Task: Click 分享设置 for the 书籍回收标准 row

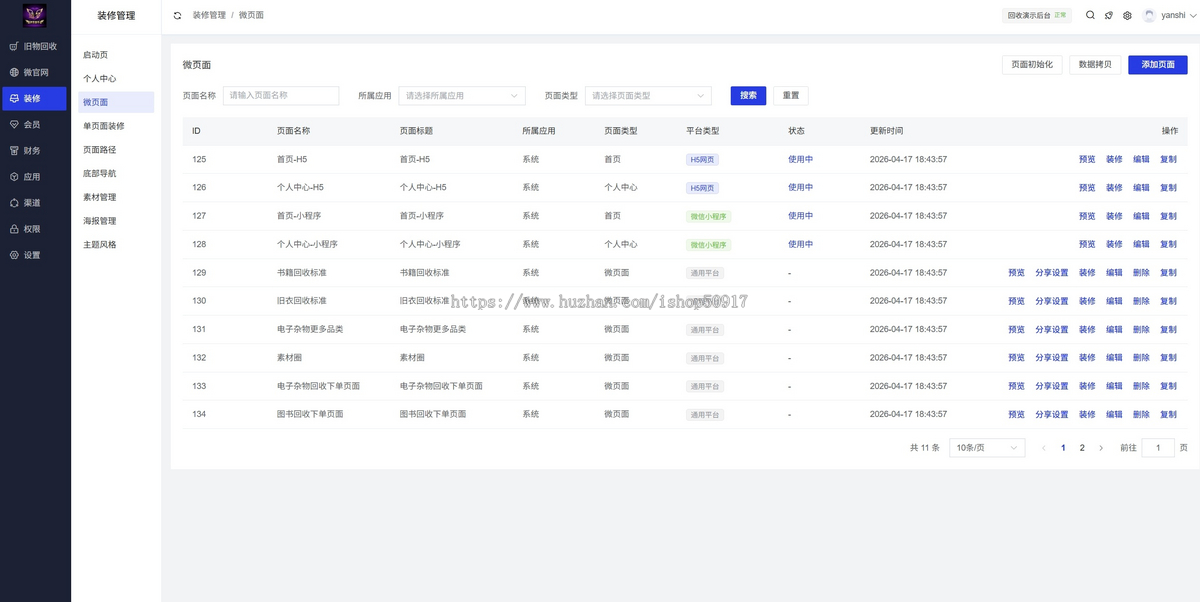Action: point(1052,273)
